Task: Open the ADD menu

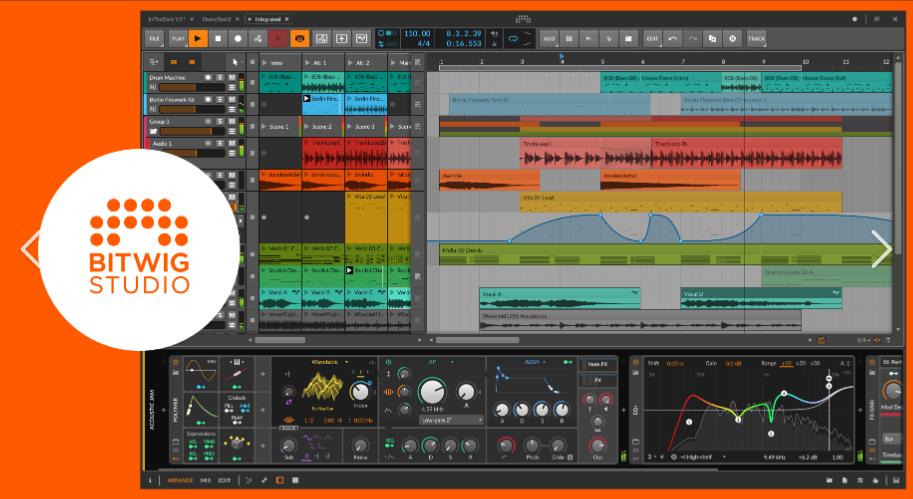Action: pyautogui.click(x=548, y=38)
